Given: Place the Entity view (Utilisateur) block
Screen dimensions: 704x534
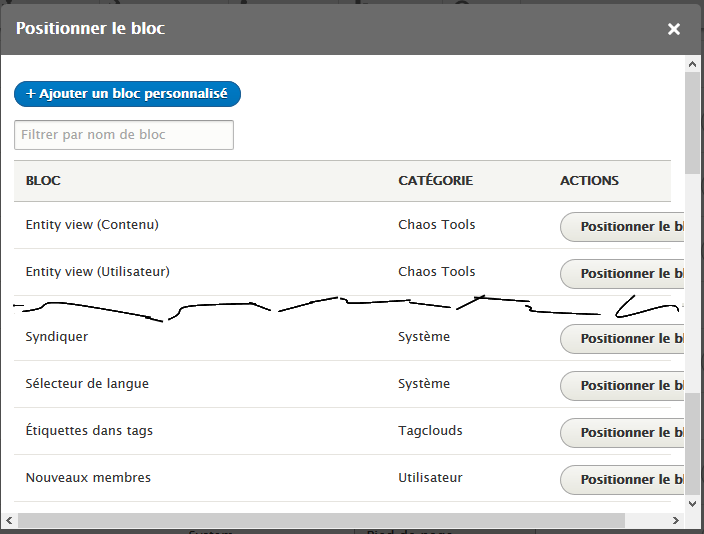Looking at the screenshot, I should pos(622,274).
